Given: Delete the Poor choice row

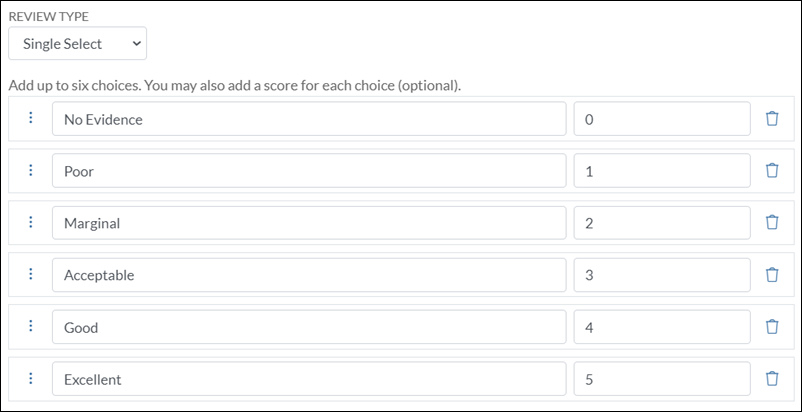Looking at the screenshot, I should coord(771,171).
